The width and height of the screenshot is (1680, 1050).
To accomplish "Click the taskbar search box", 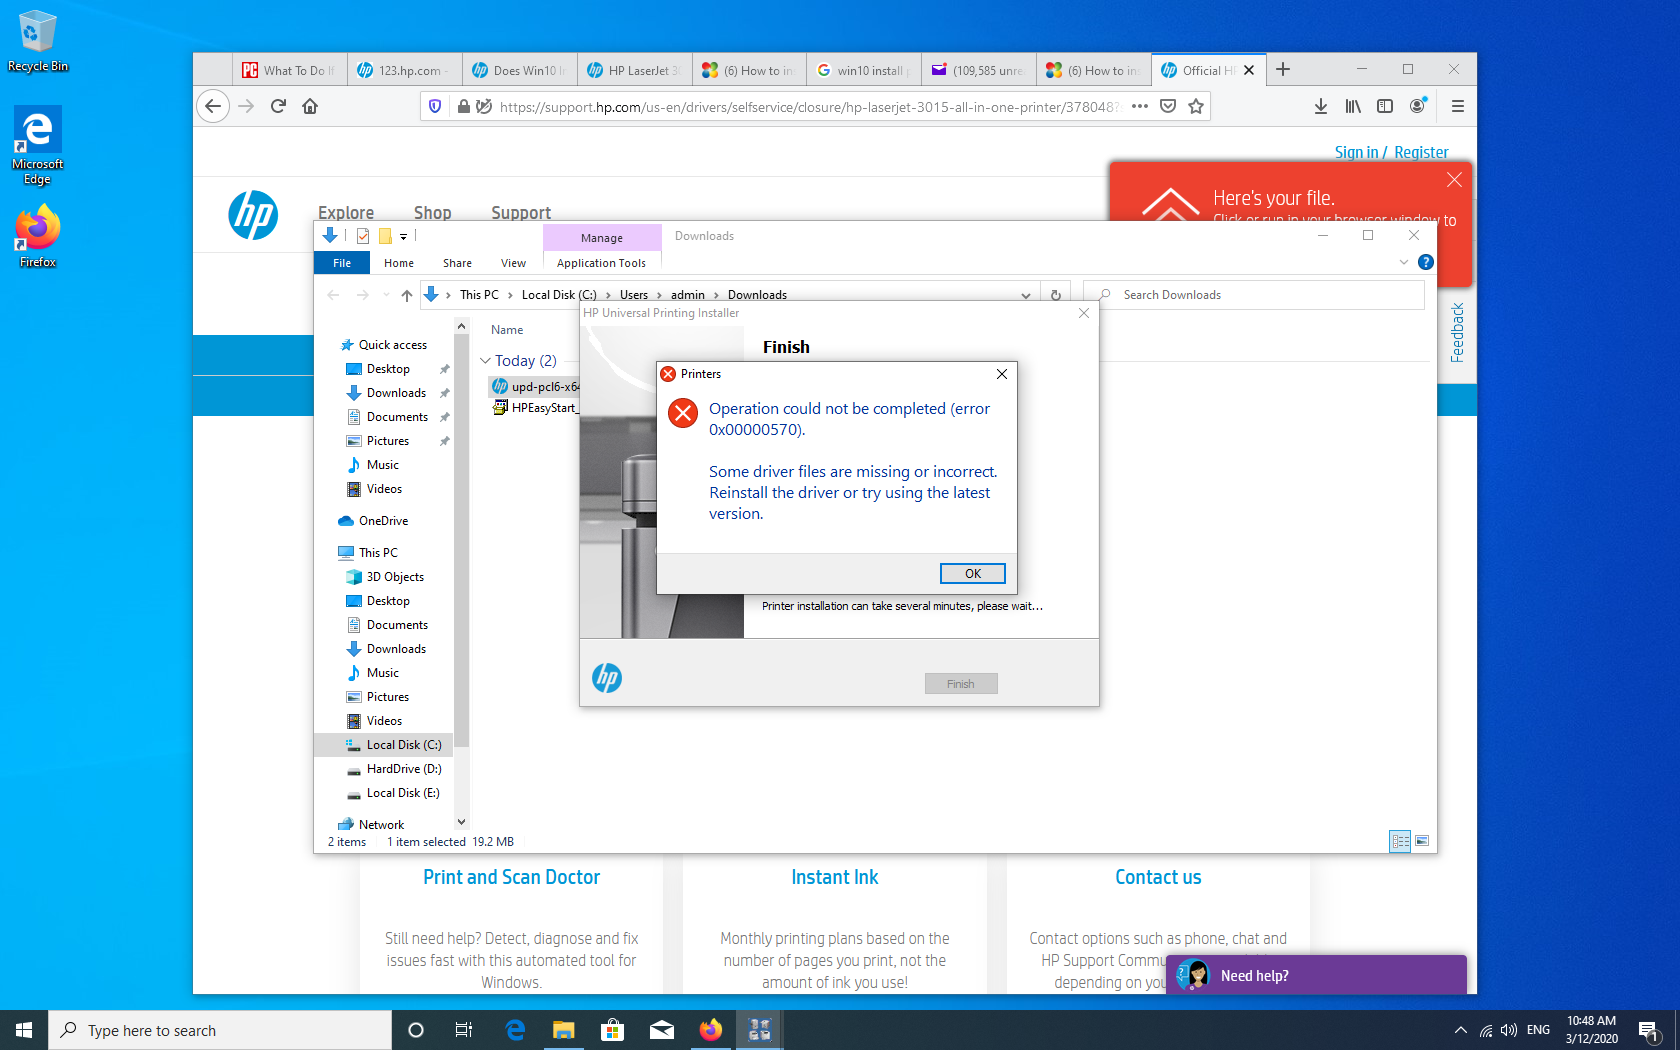I will tap(220, 1030).
